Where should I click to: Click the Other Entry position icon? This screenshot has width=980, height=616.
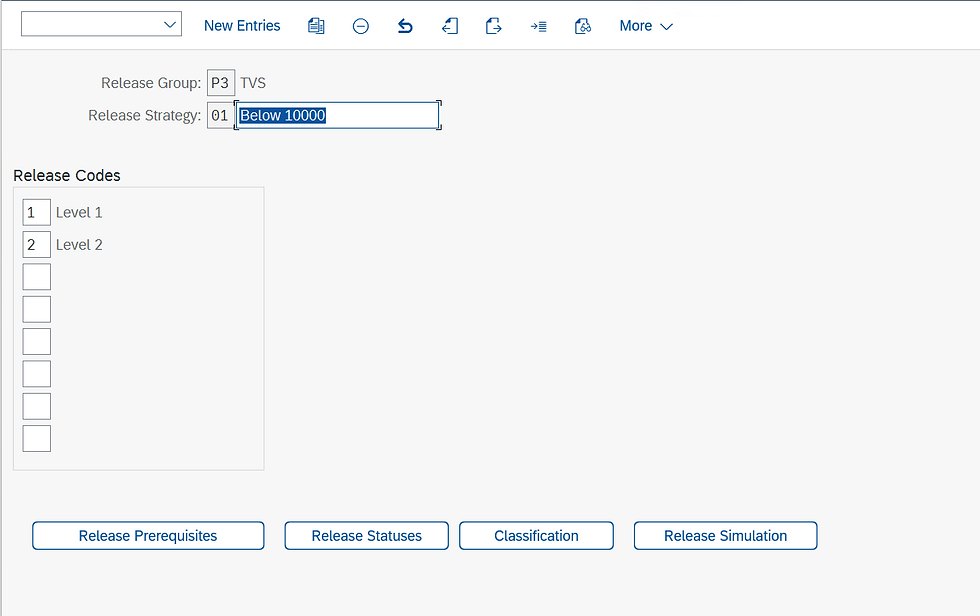538,26
